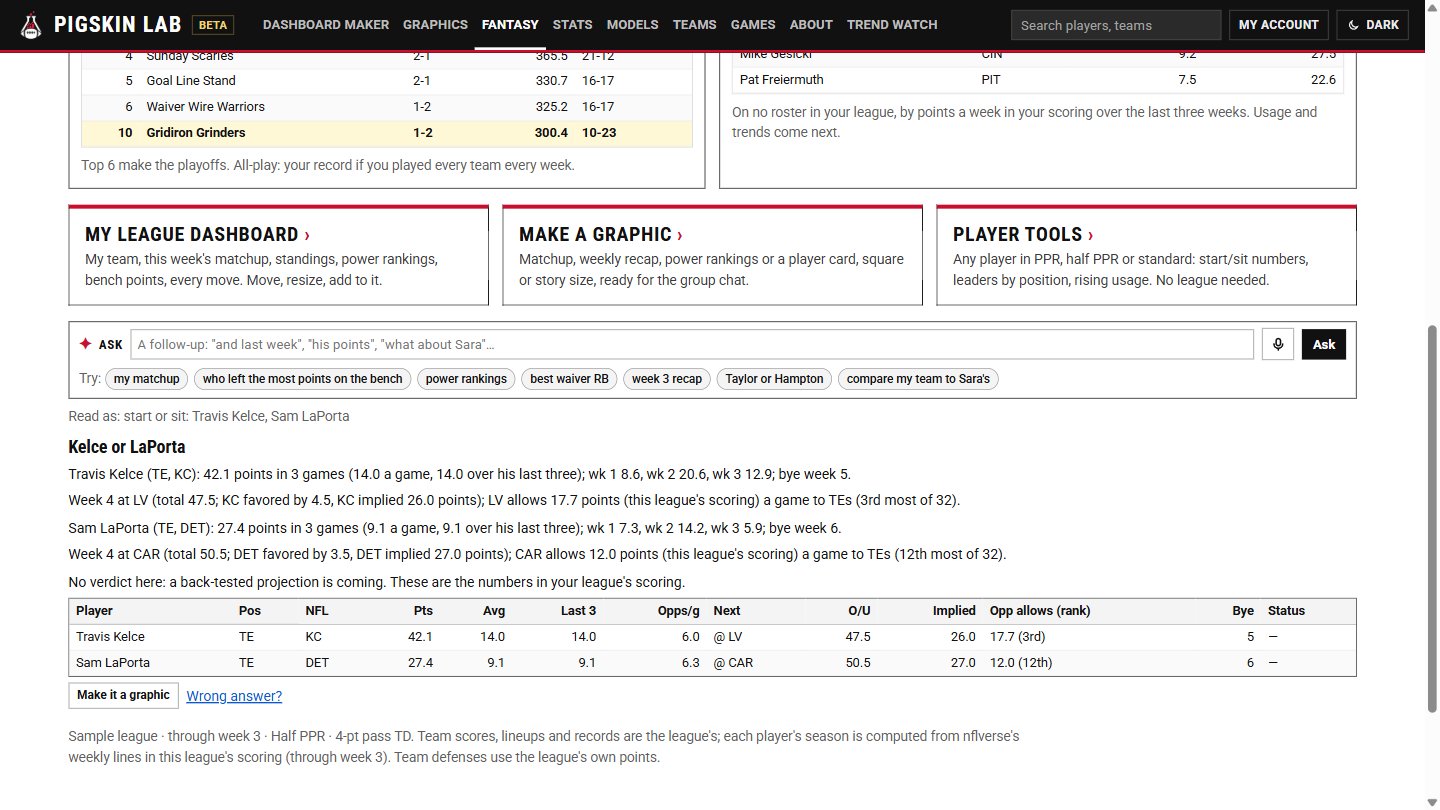Open the PLAYER TOOLS card
Viewport: 1440px width, 810px height.
1147,256
